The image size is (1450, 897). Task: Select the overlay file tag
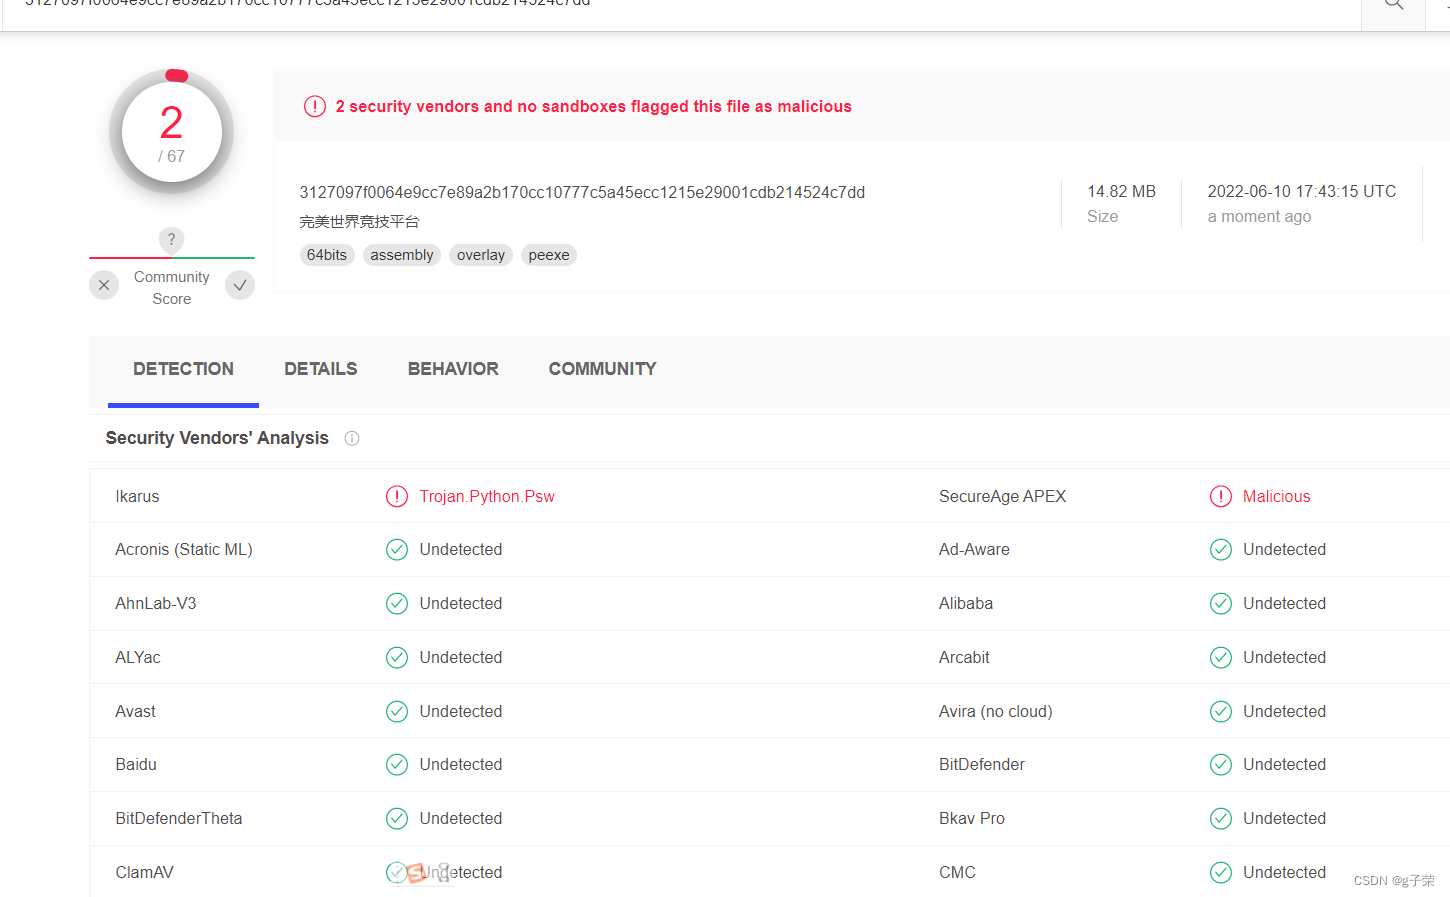coord(480,255)
